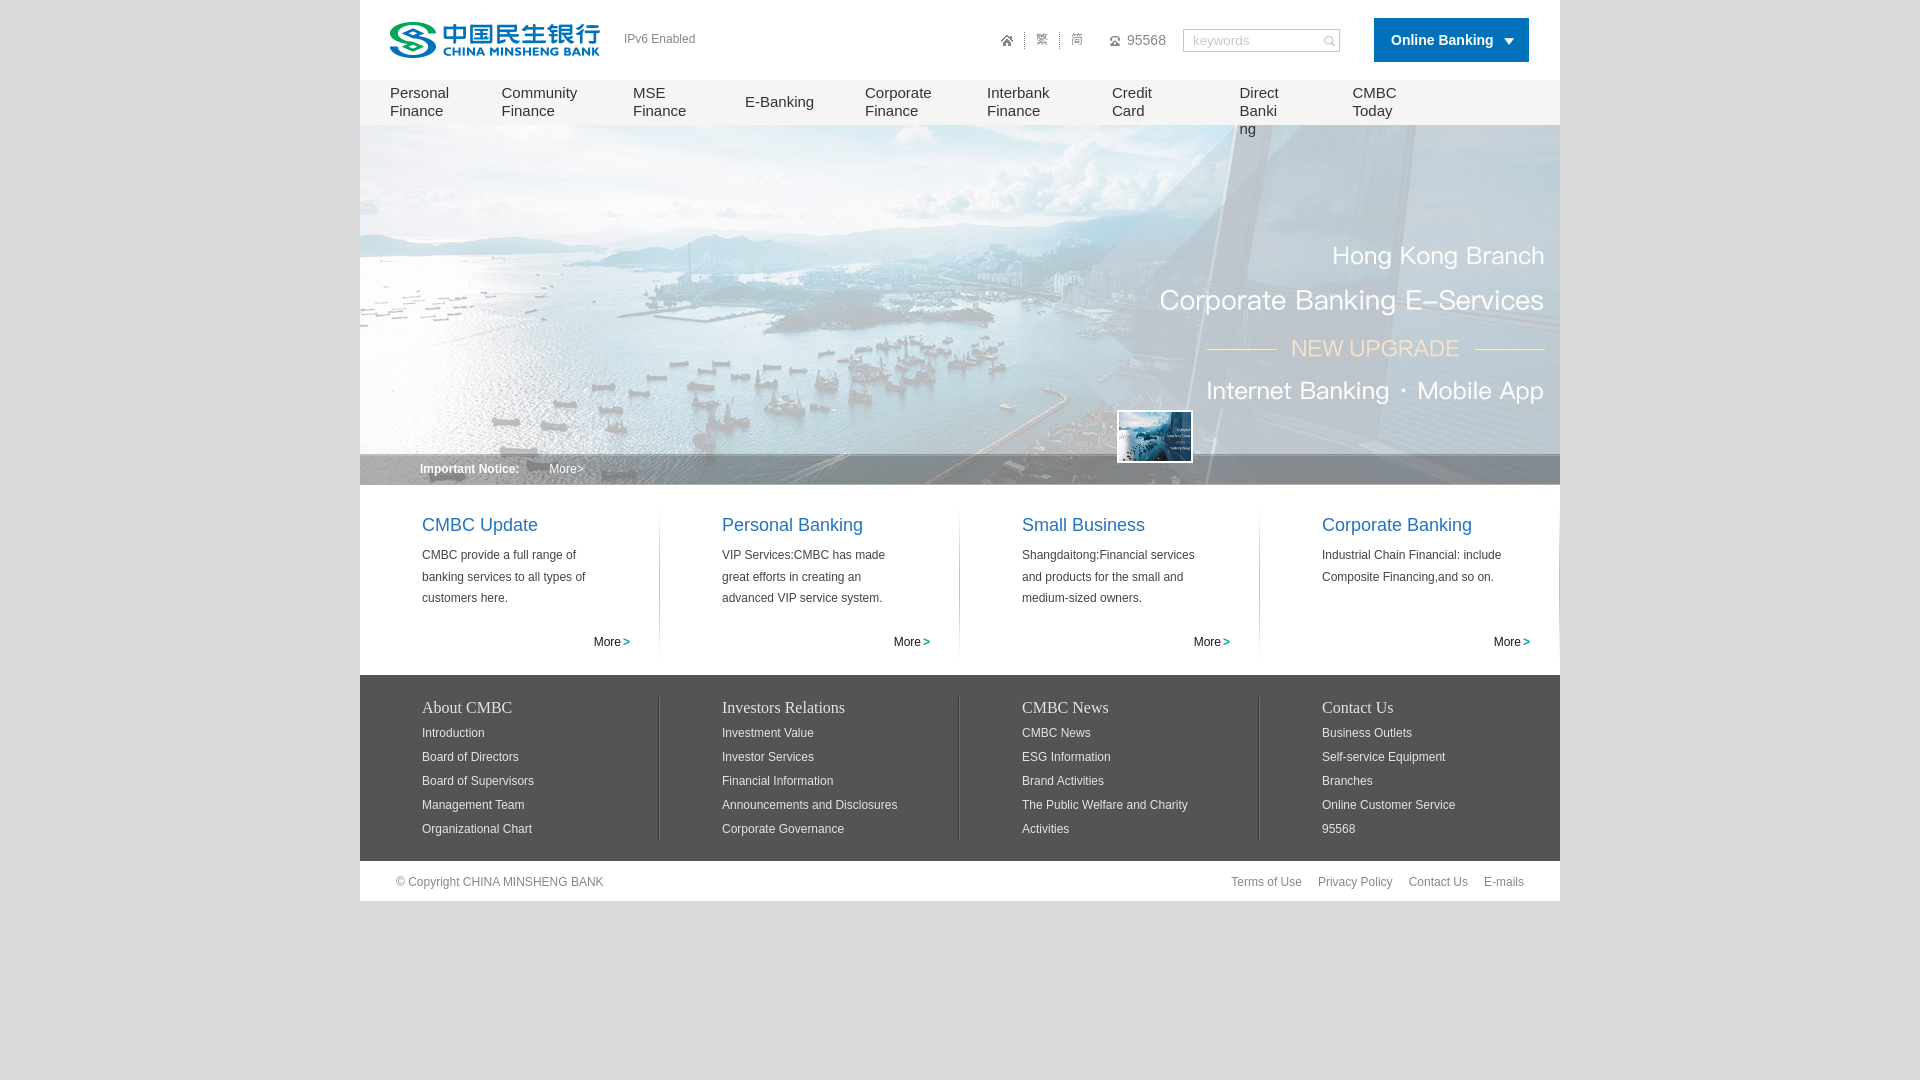Open Announcements and Disclosures link
Viewport: 1920px width, 1080px height.
click(x=810, y=805)
